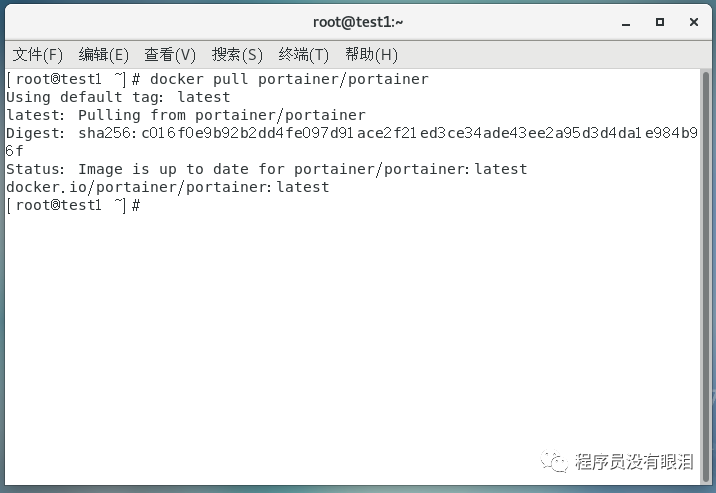Image resolution: width=716 pixels, height=493 pixels.
Task: Click the root@test1:~ title bar
Action: pyautogui.click(x=358, y=22)
